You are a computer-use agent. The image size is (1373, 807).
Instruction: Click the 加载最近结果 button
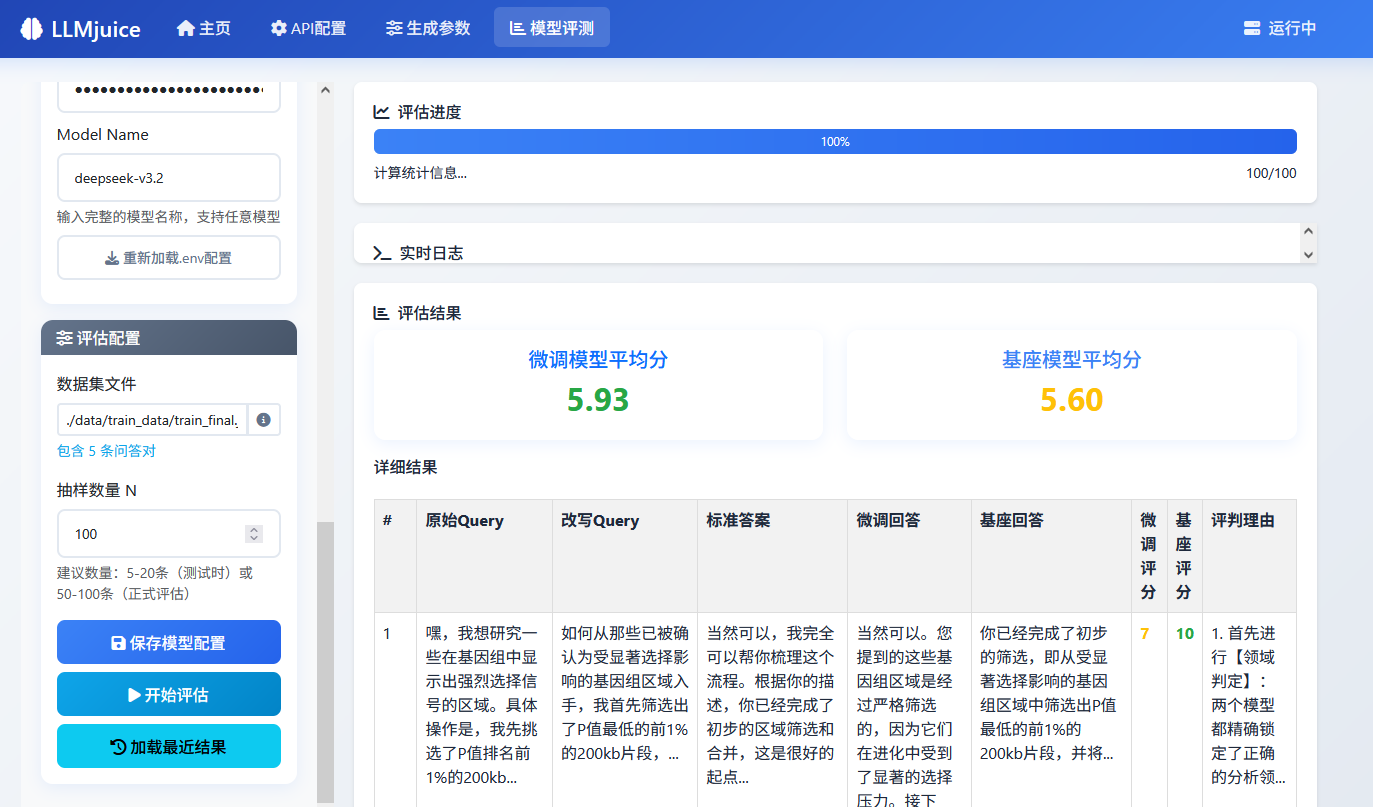tap(168, 746)
